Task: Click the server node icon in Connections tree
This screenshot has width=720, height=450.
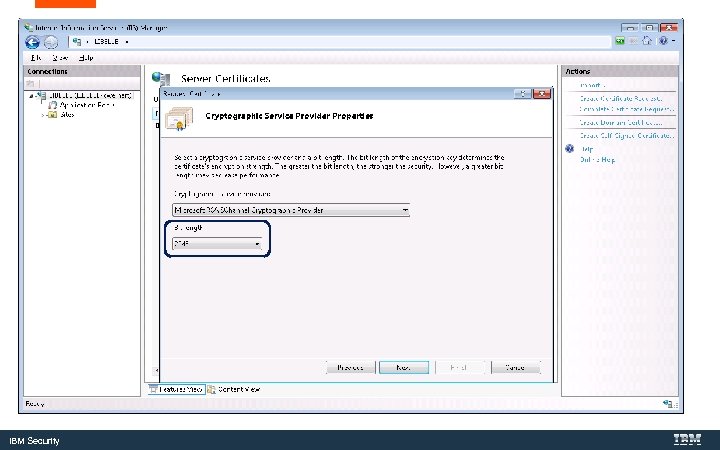Action: click(x=41, y=96)
